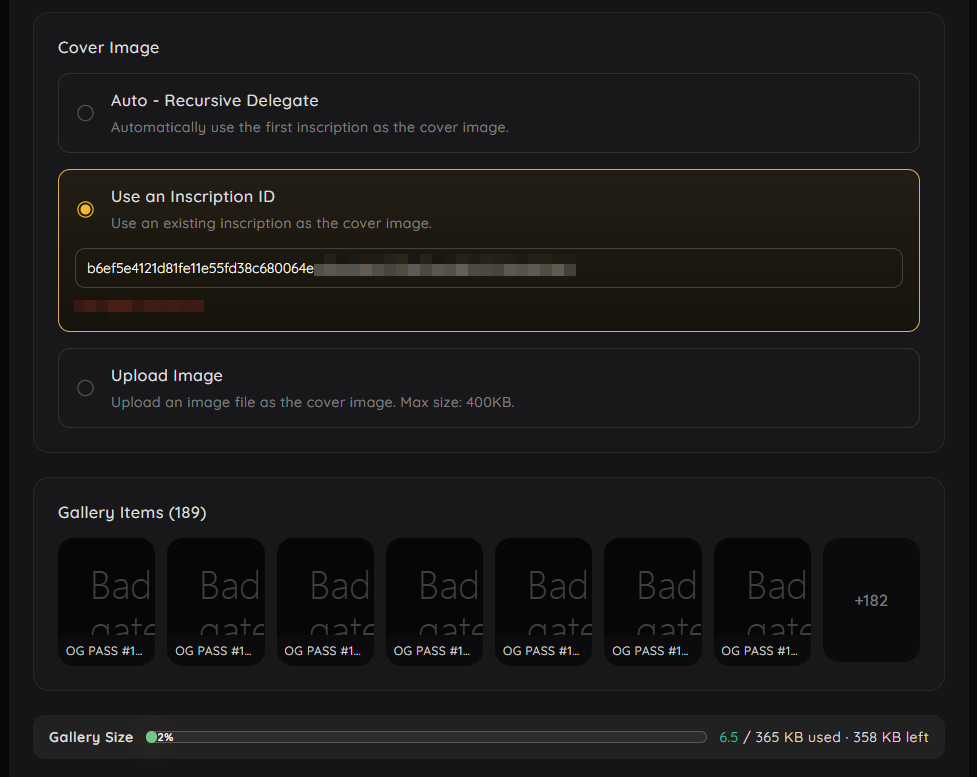Image resolution: width=977 pixels, height=777 pixels.
Task: Click the red error message under the inscription field
Action: click(139, 305)
